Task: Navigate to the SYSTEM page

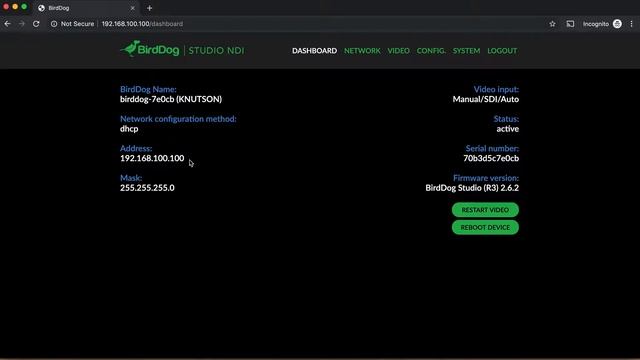Action: click(x=466, y=51)
